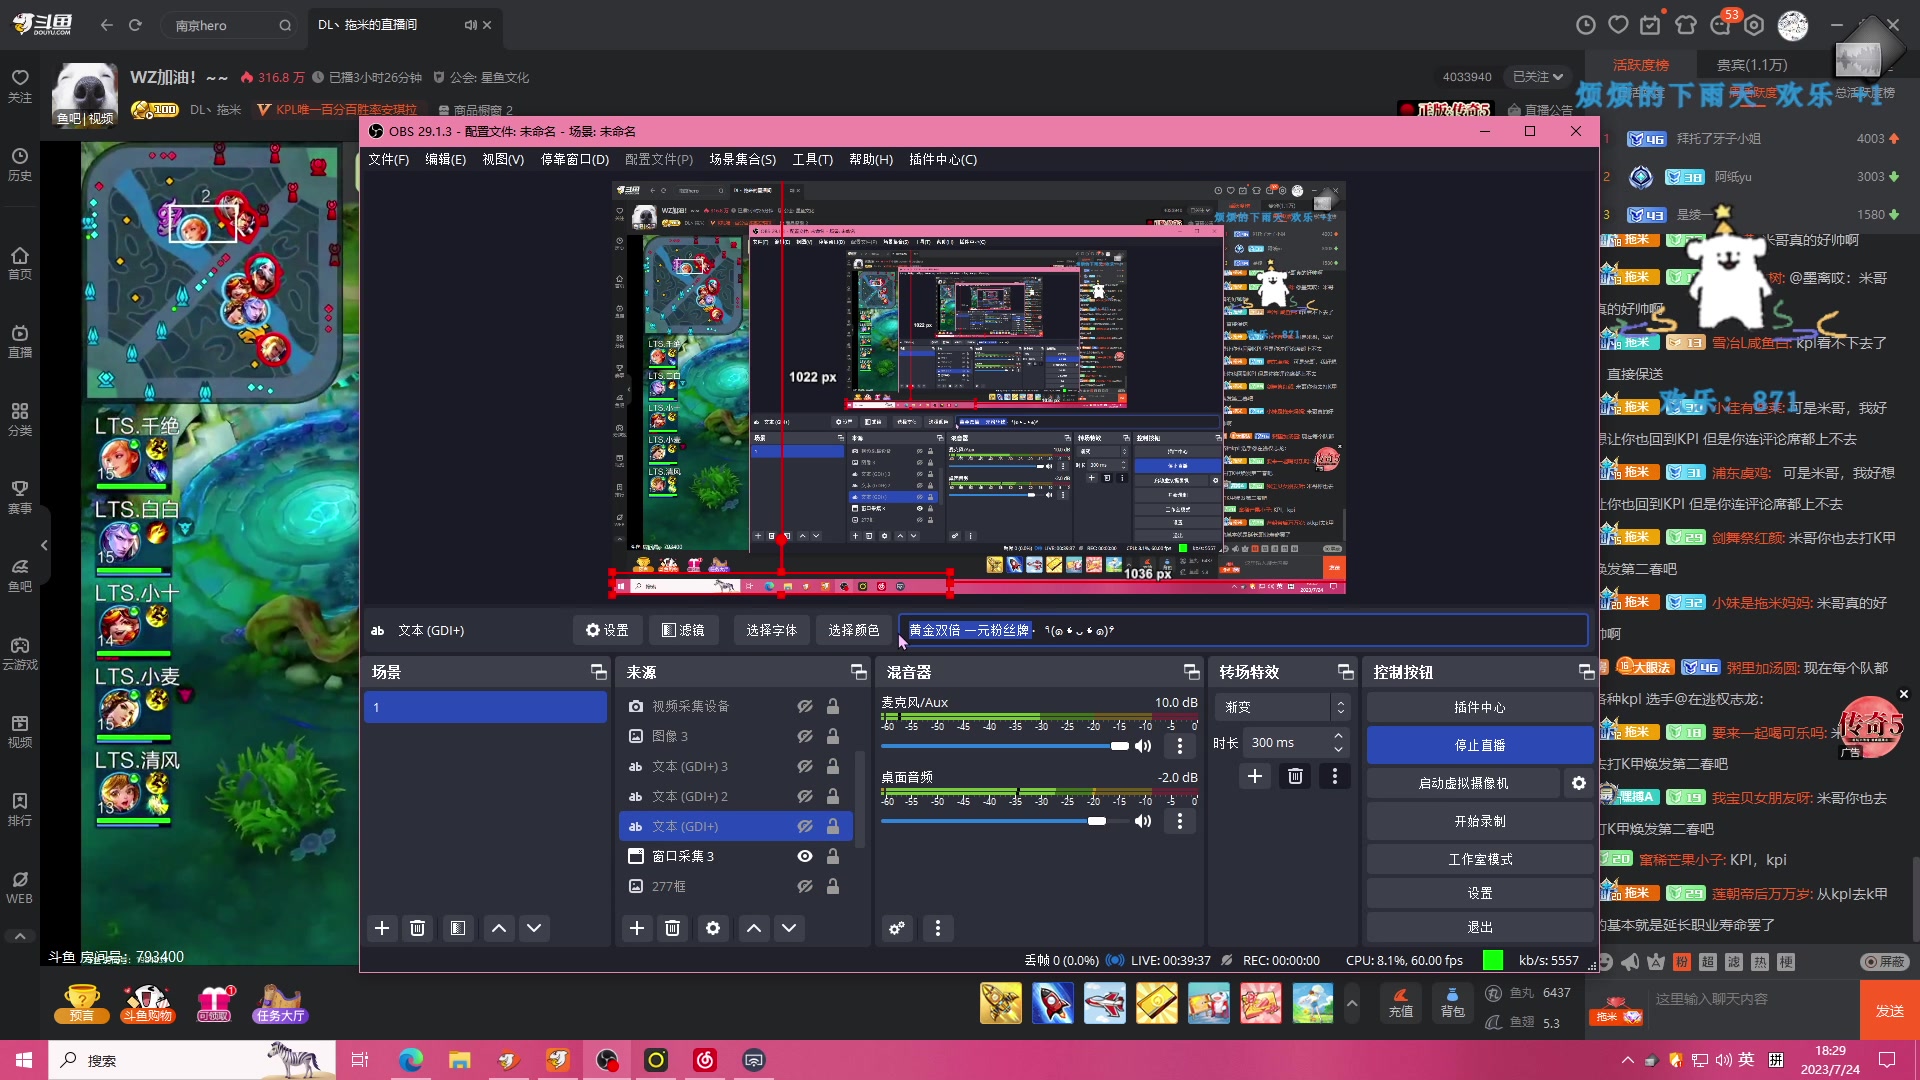The image size is (1920, 1080).
Task: Add a new source with plus button
Action: click(x=637, y=928)
